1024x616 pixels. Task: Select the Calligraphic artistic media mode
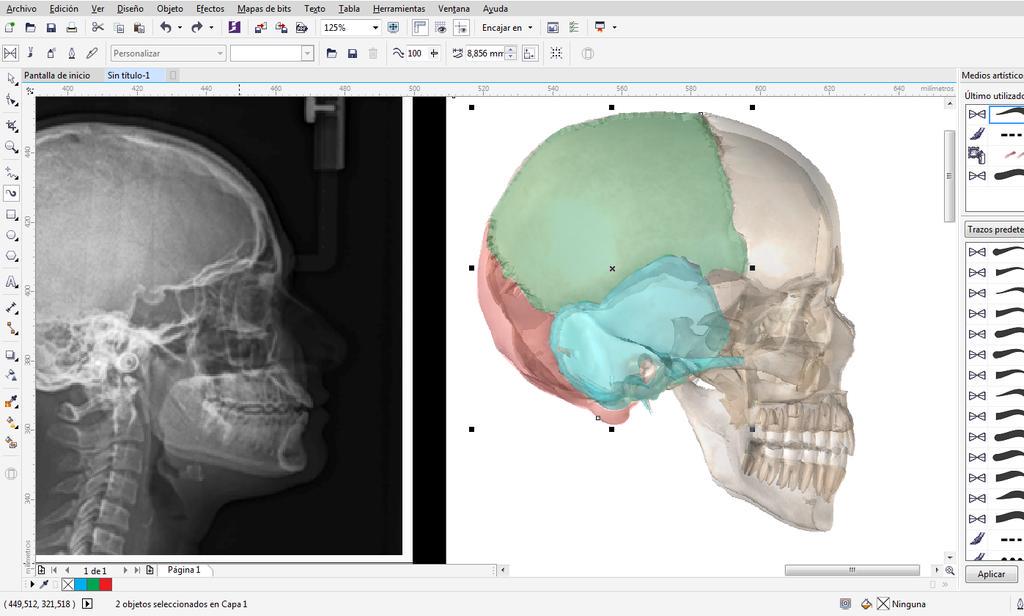point(72,53)
